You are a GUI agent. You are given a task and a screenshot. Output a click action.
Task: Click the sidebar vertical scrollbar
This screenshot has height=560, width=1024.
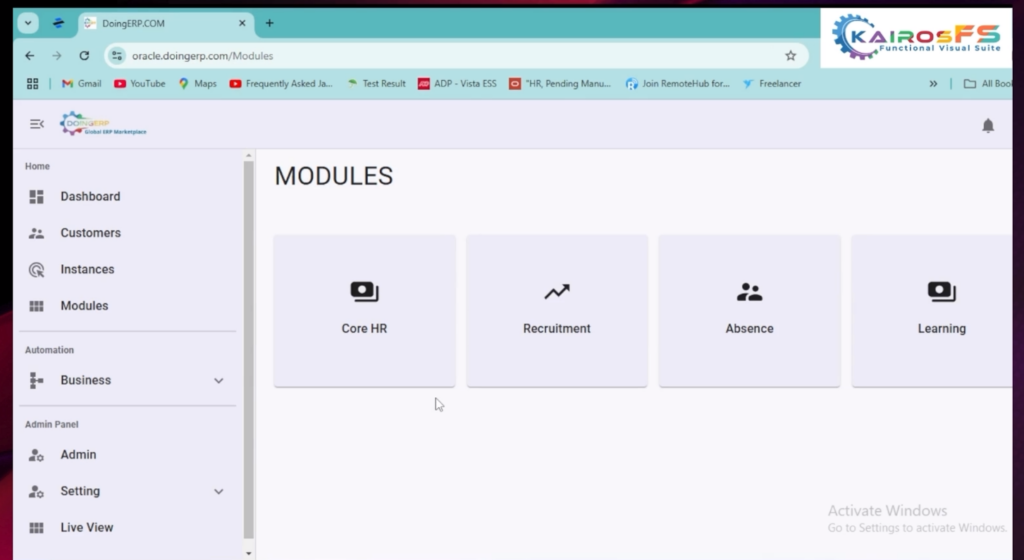click(x=249, y=350)
